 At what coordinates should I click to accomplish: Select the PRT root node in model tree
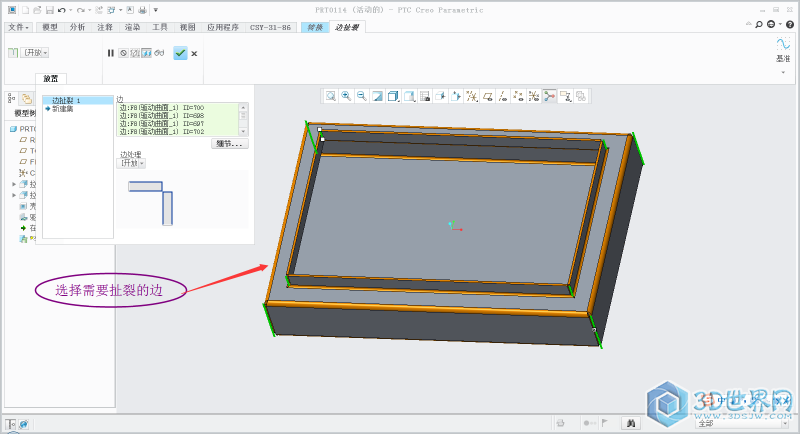pyautogui.click(x=23, y=129)
